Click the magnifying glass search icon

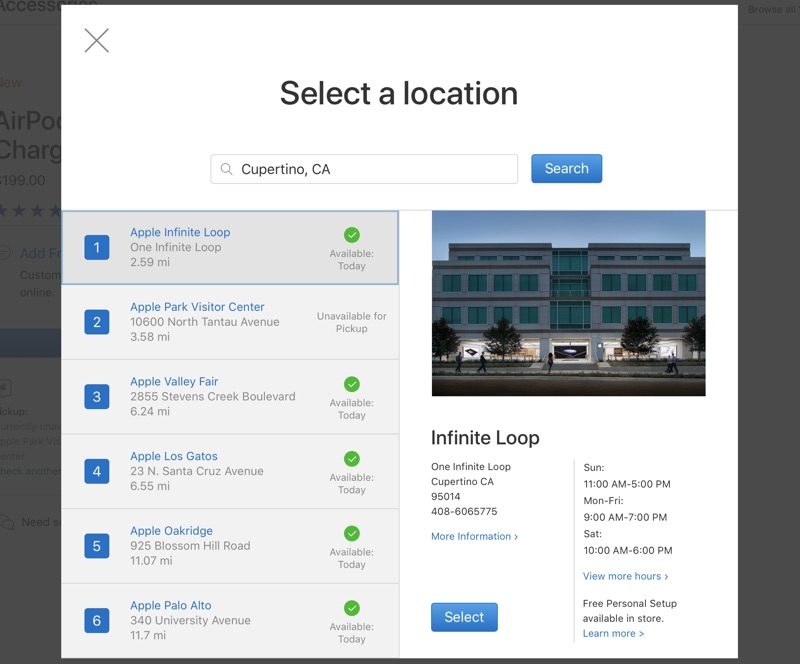click(227, 169)
